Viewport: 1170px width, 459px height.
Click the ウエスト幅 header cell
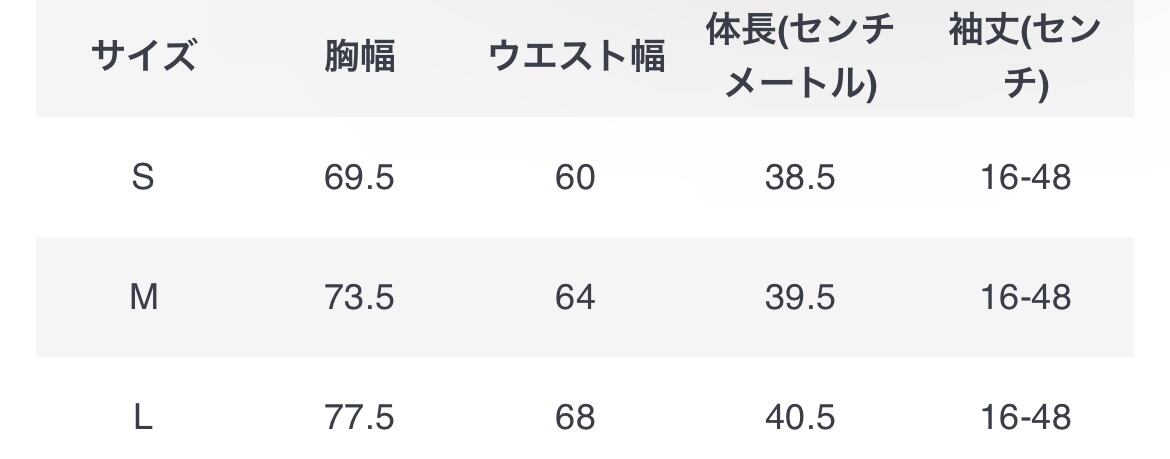(x=575, y=57)
